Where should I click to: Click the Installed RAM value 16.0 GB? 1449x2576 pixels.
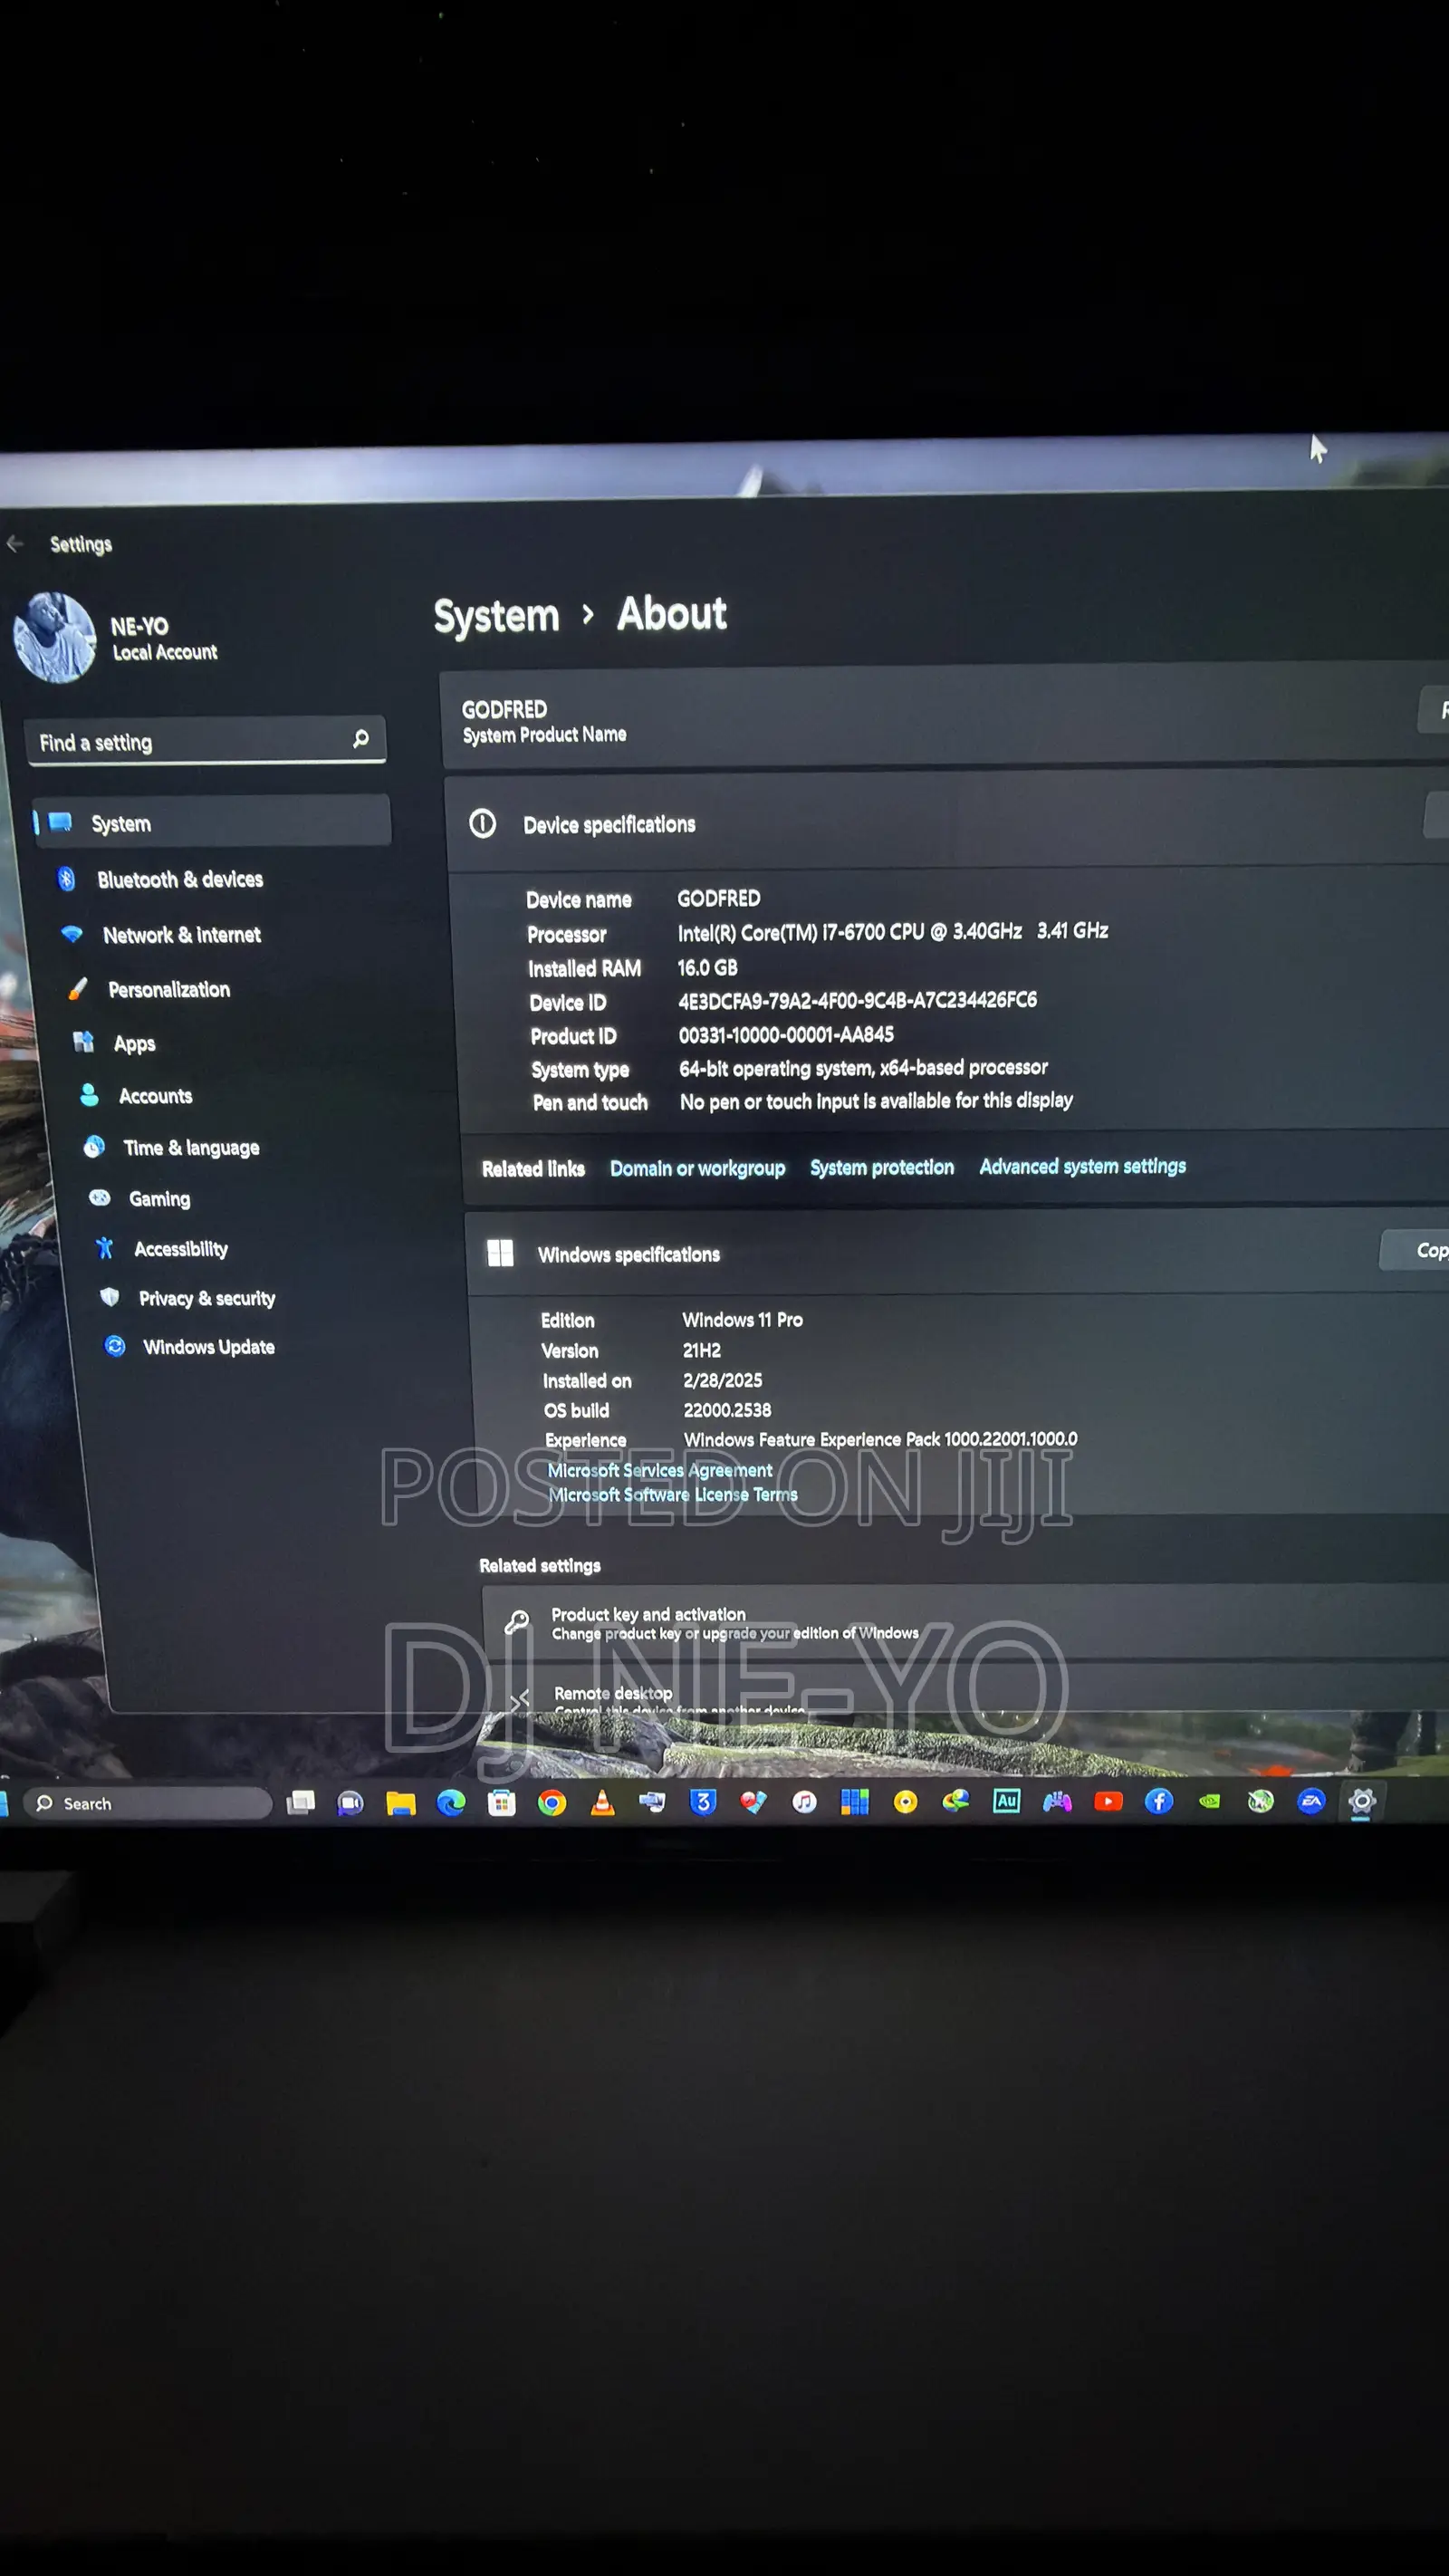707,967
